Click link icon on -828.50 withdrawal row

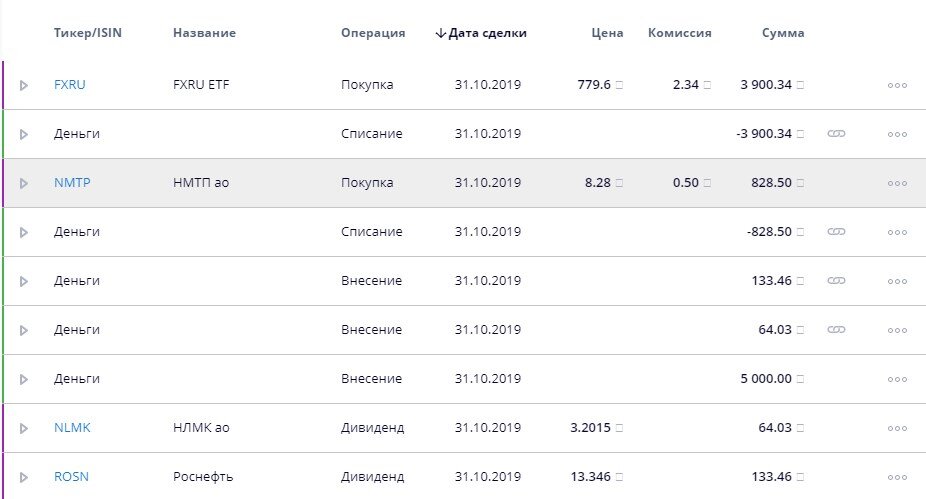click(x=836, y=232)
